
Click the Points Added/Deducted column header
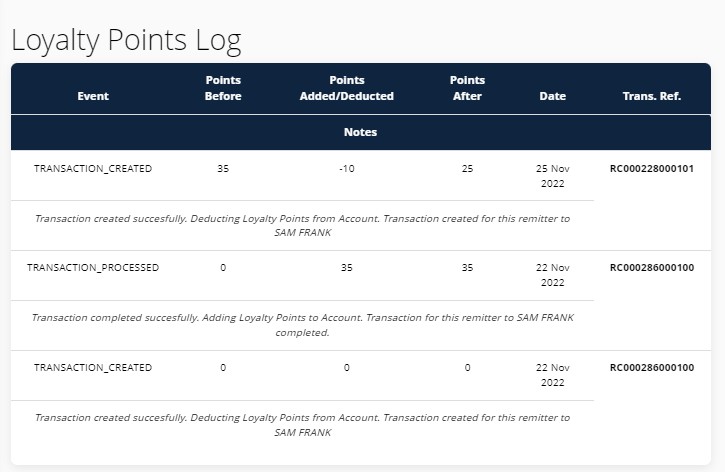(x=346, y=88)
